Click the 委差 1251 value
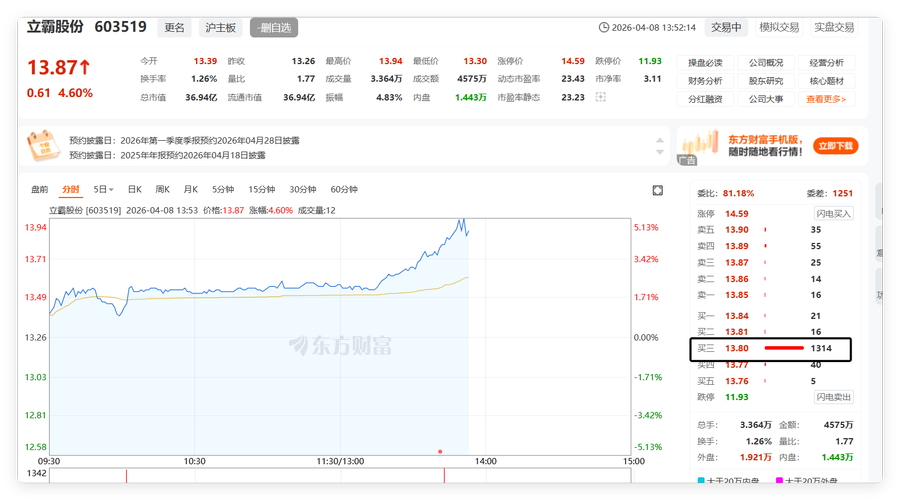The image size is (900, 500). pos(843,193)
